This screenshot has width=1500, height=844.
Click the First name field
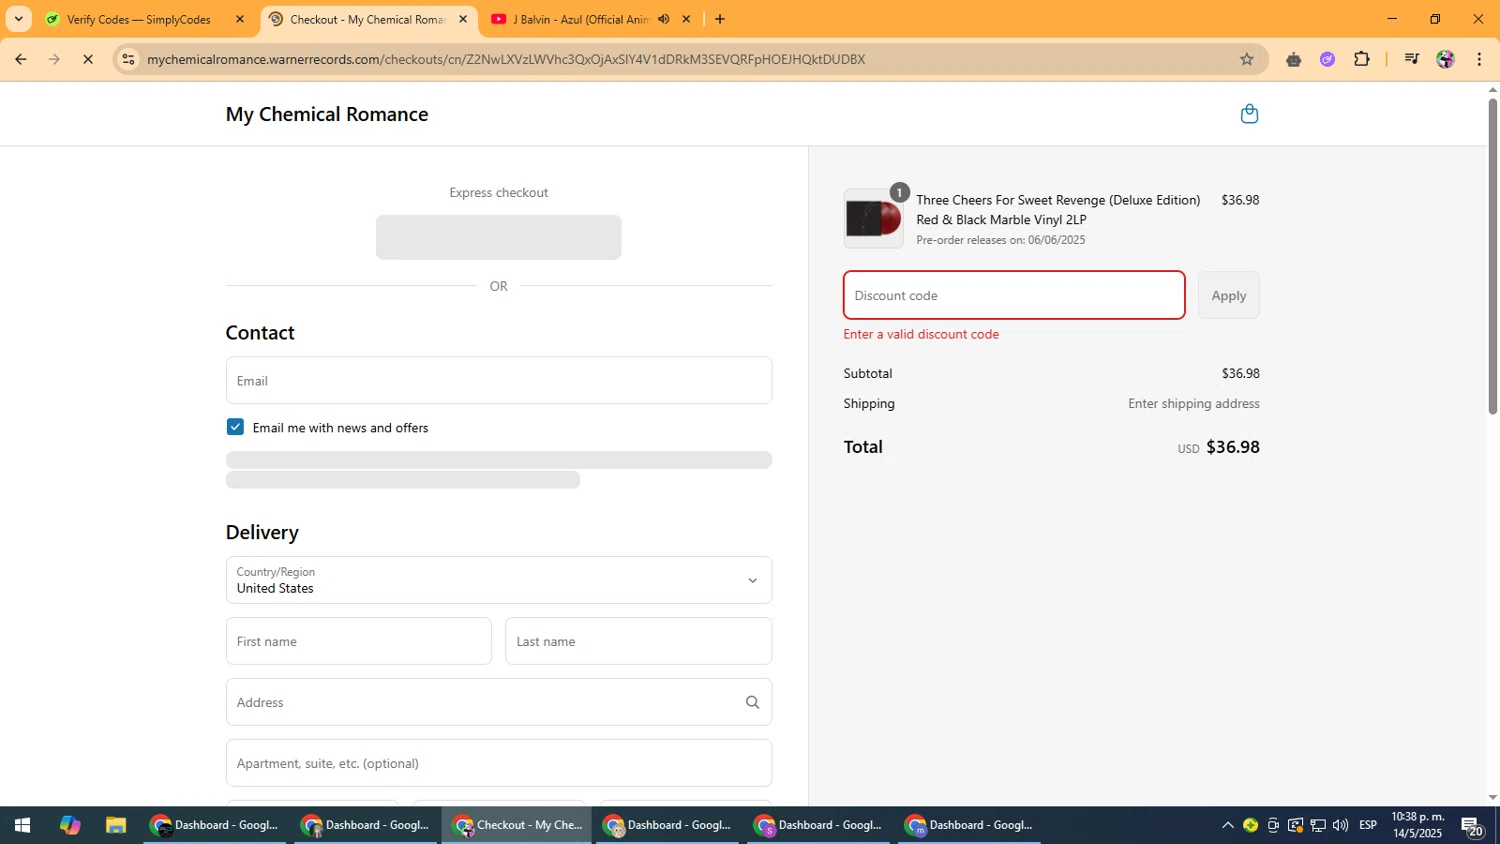(x=359, y=641)
